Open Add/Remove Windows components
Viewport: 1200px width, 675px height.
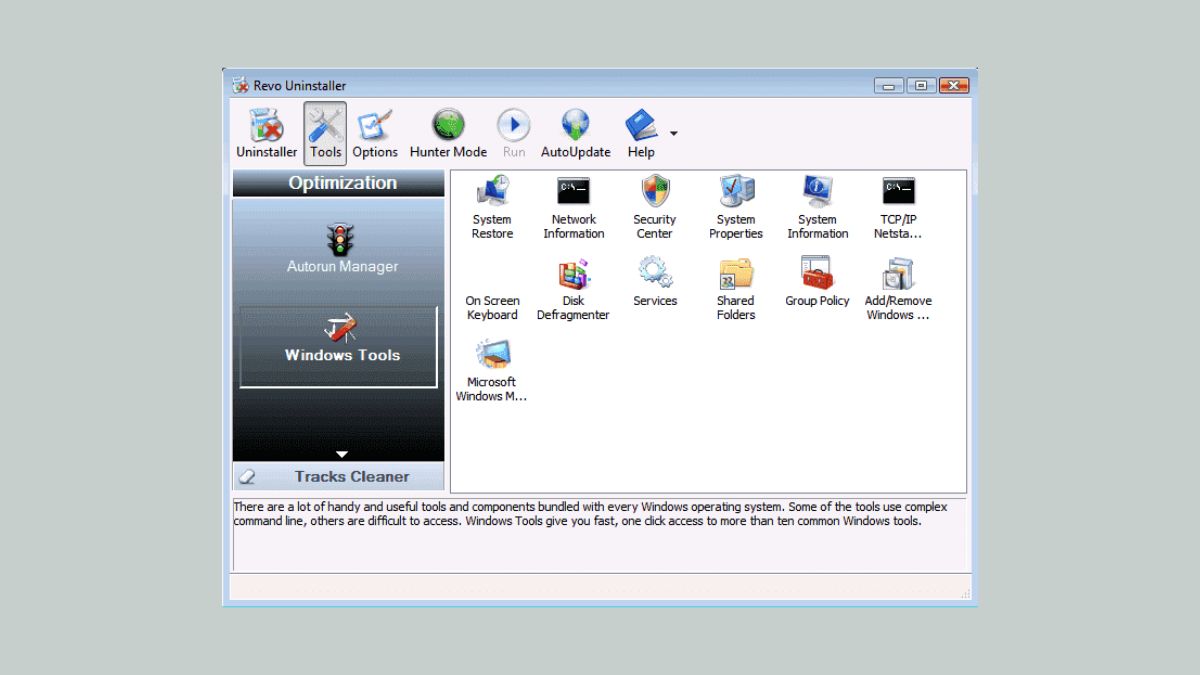(898, 290)
